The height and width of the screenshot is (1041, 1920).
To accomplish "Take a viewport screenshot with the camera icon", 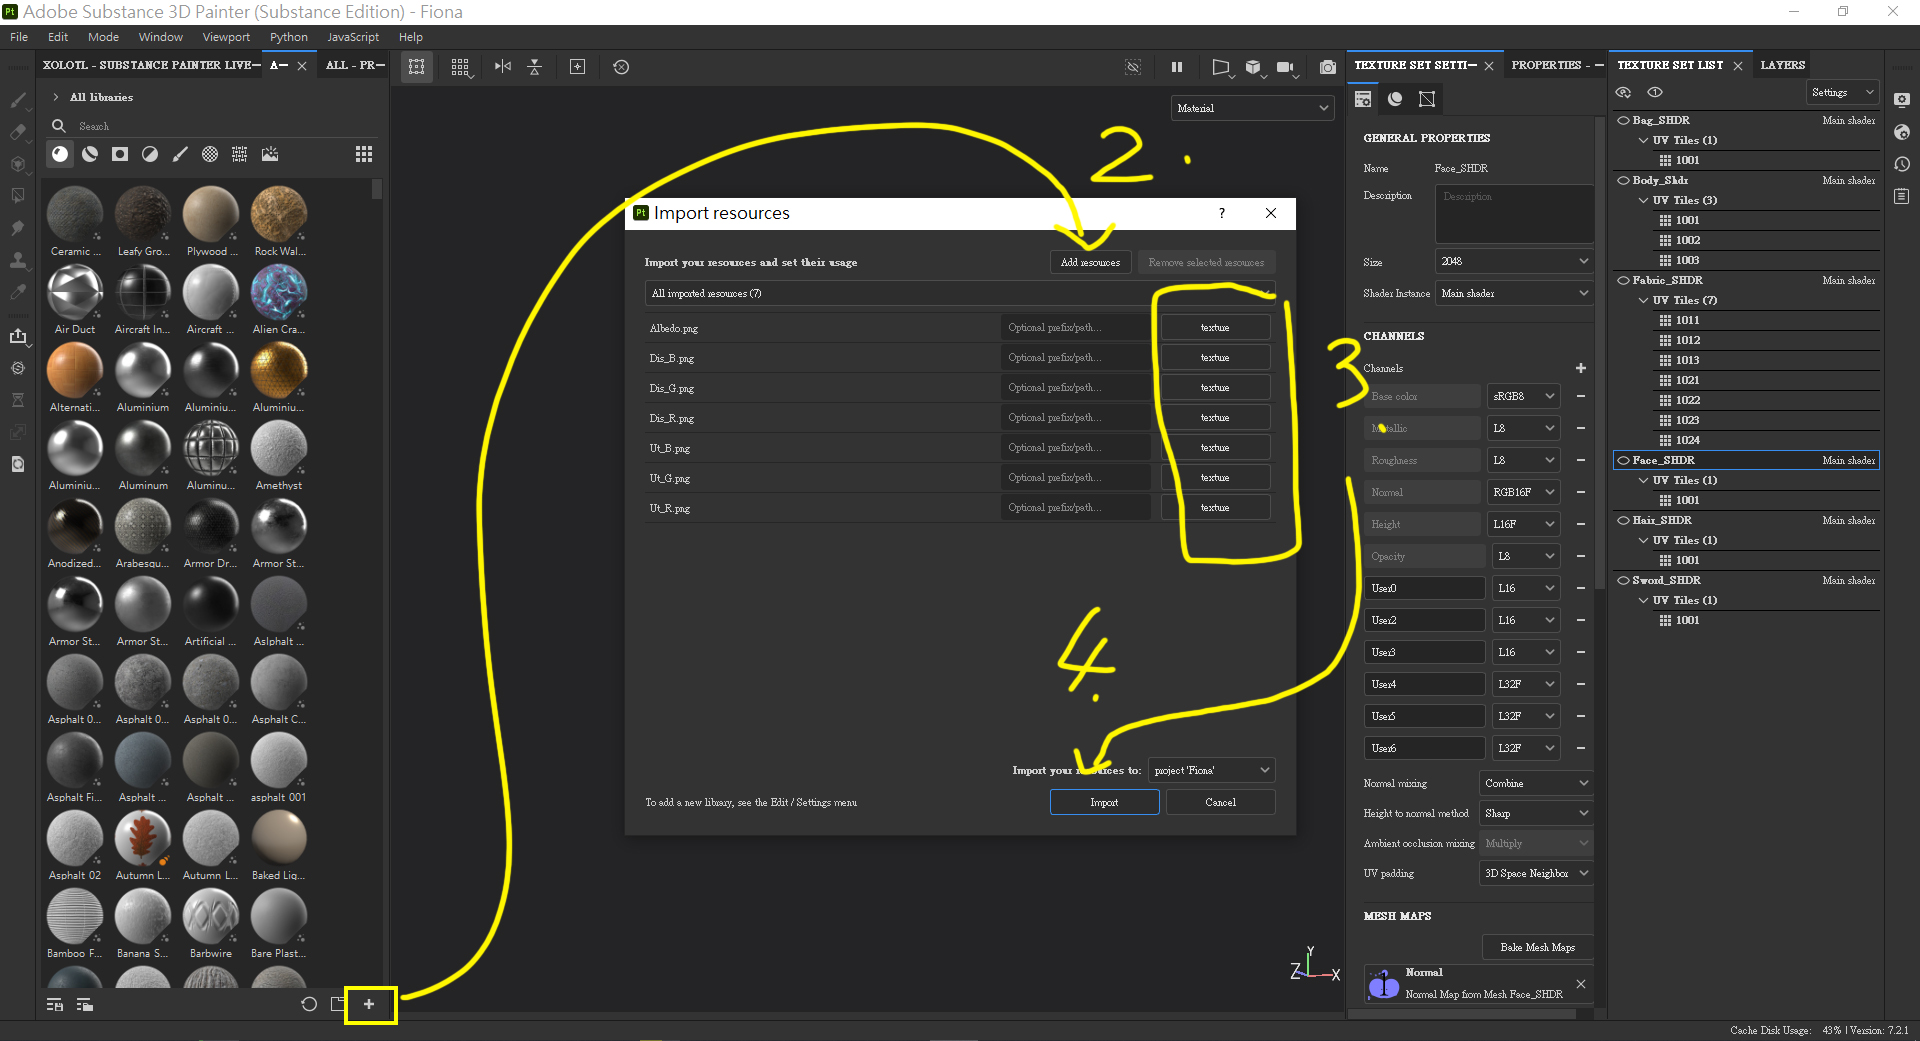I will tap(1328, 67).
